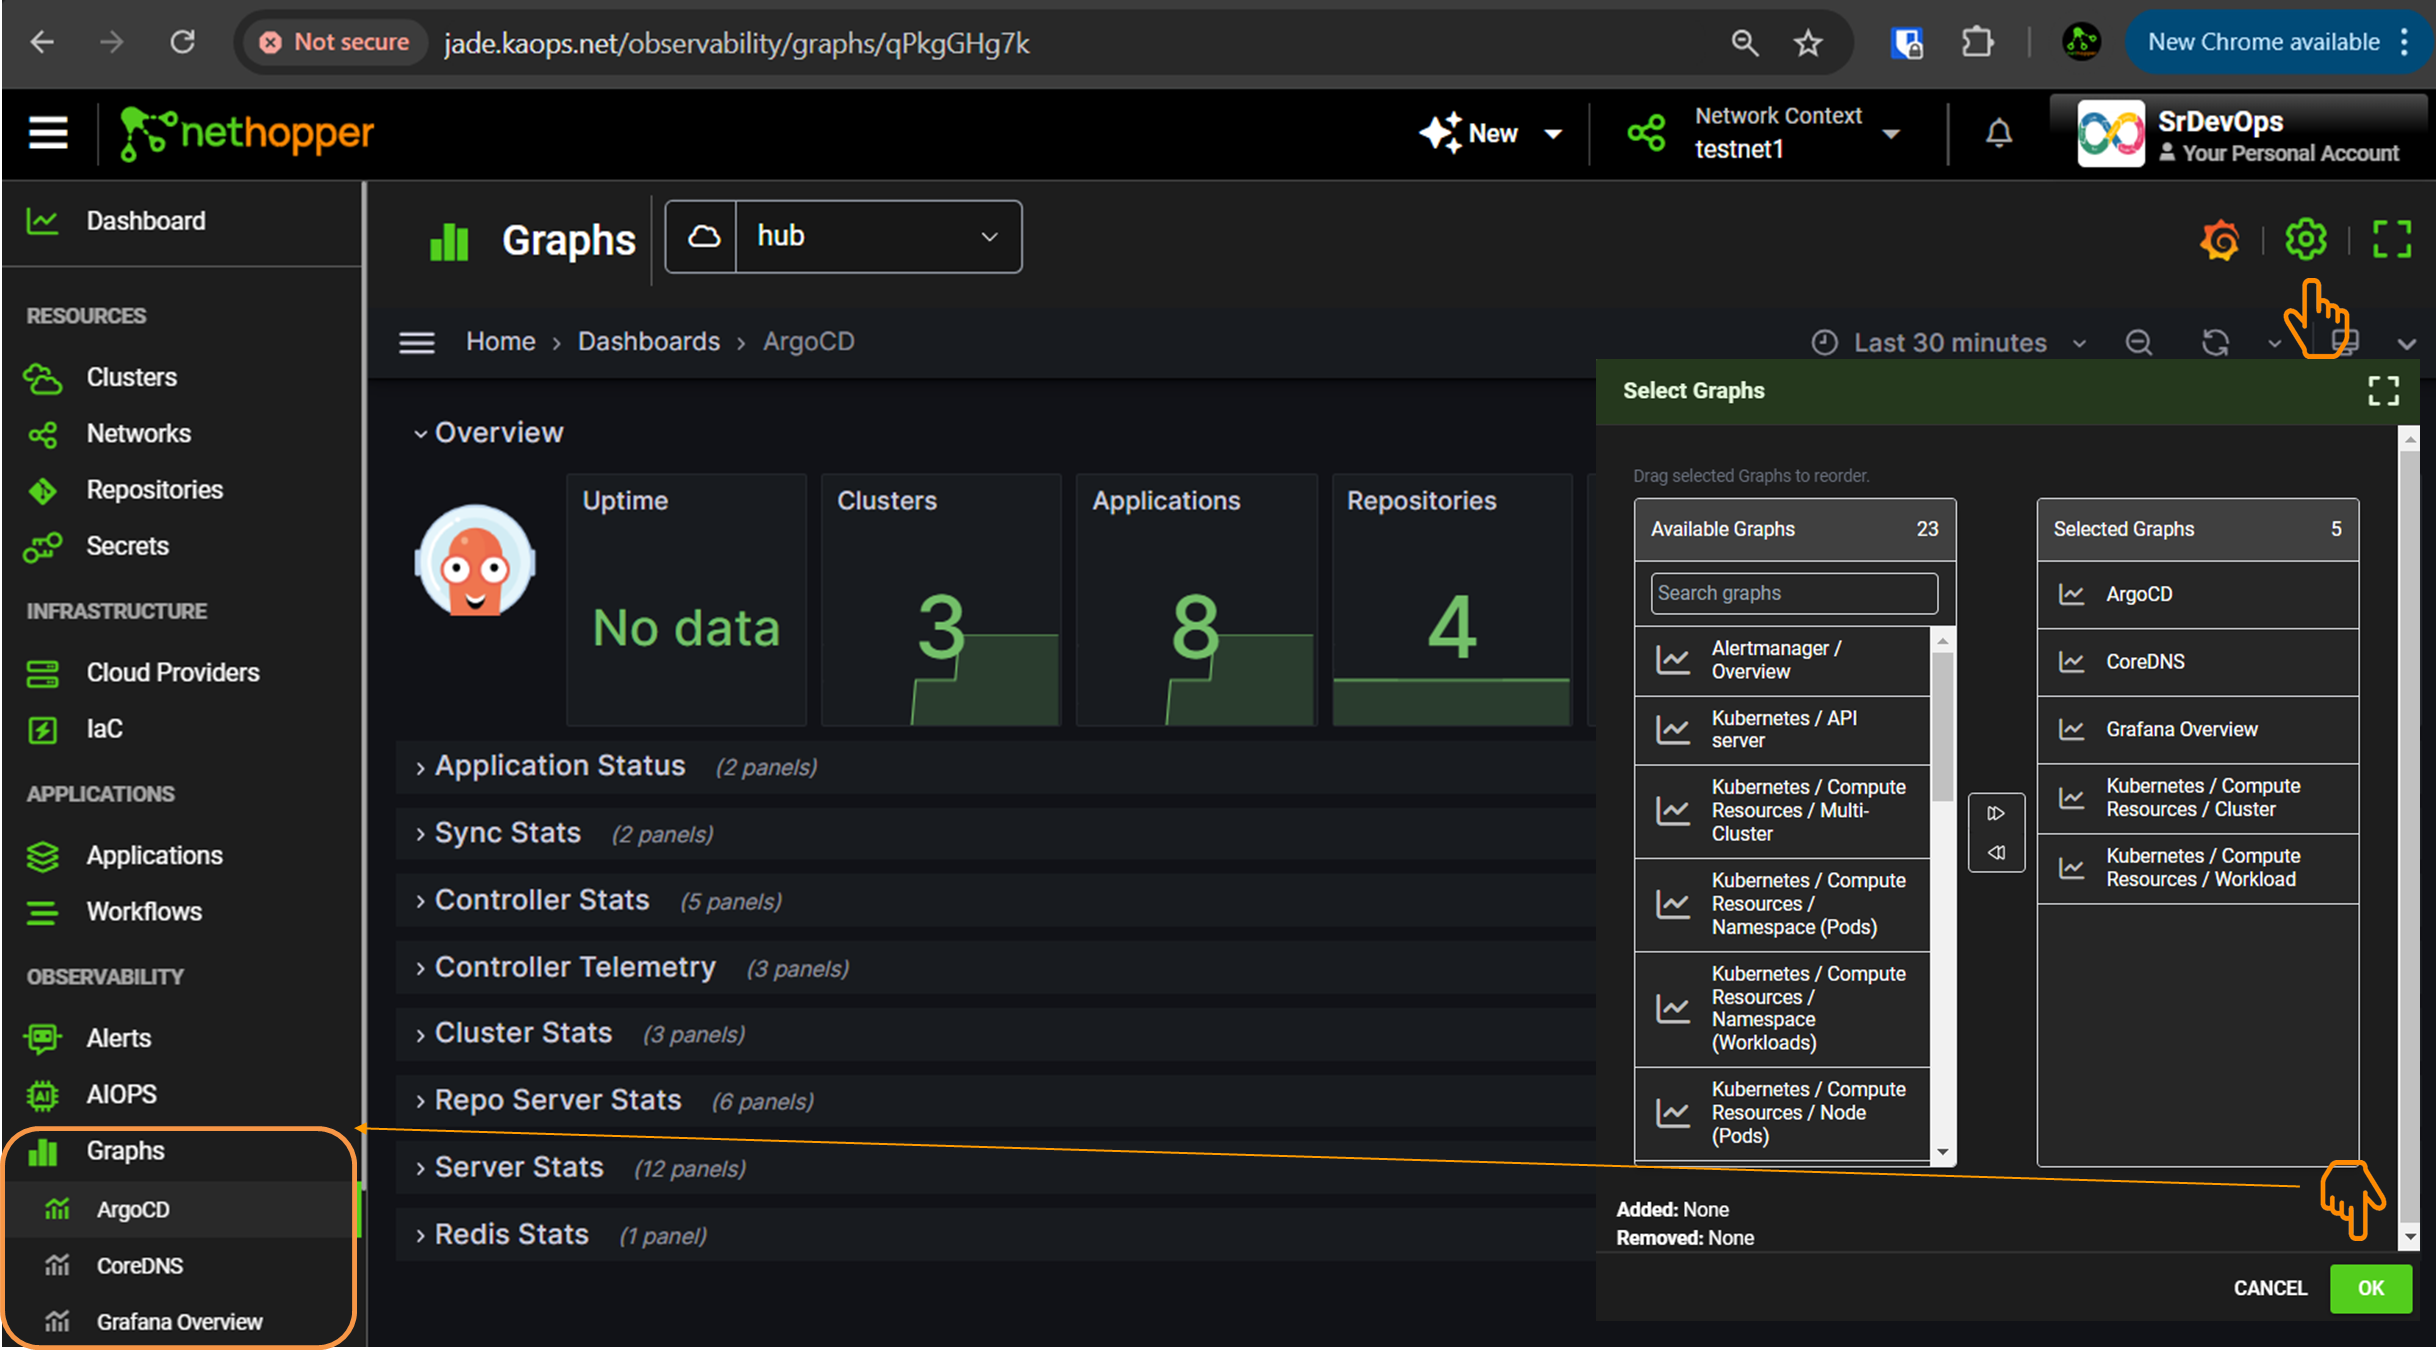Image resolution: width=2436 pixels, height=1350 pixels.
Task: Click the Chrome reload button
Action: tap(182, 42)
